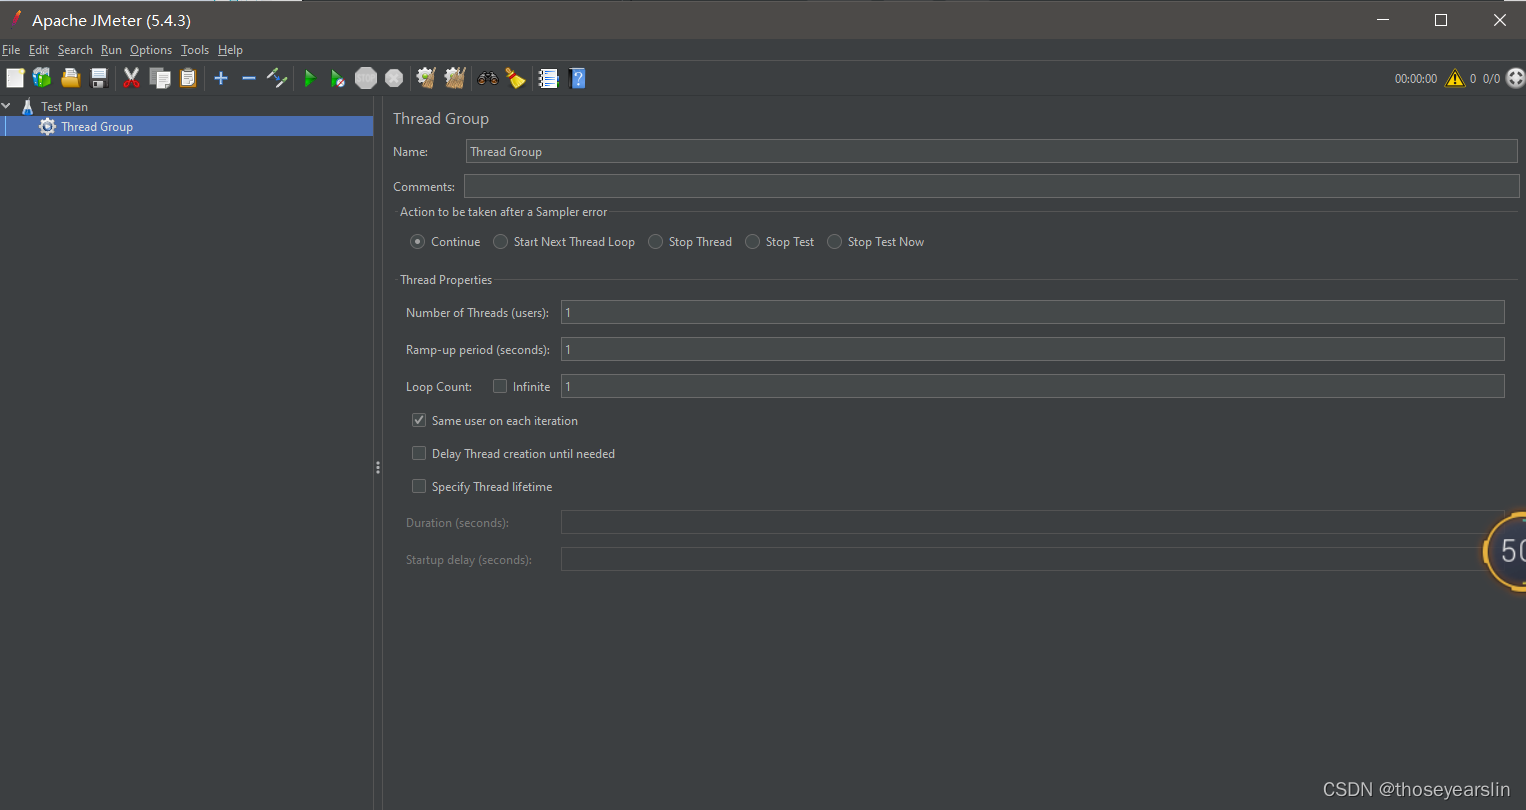Screen dimensions: 1526x810
Task: Open the Search menu
Action: pos(75,50)
